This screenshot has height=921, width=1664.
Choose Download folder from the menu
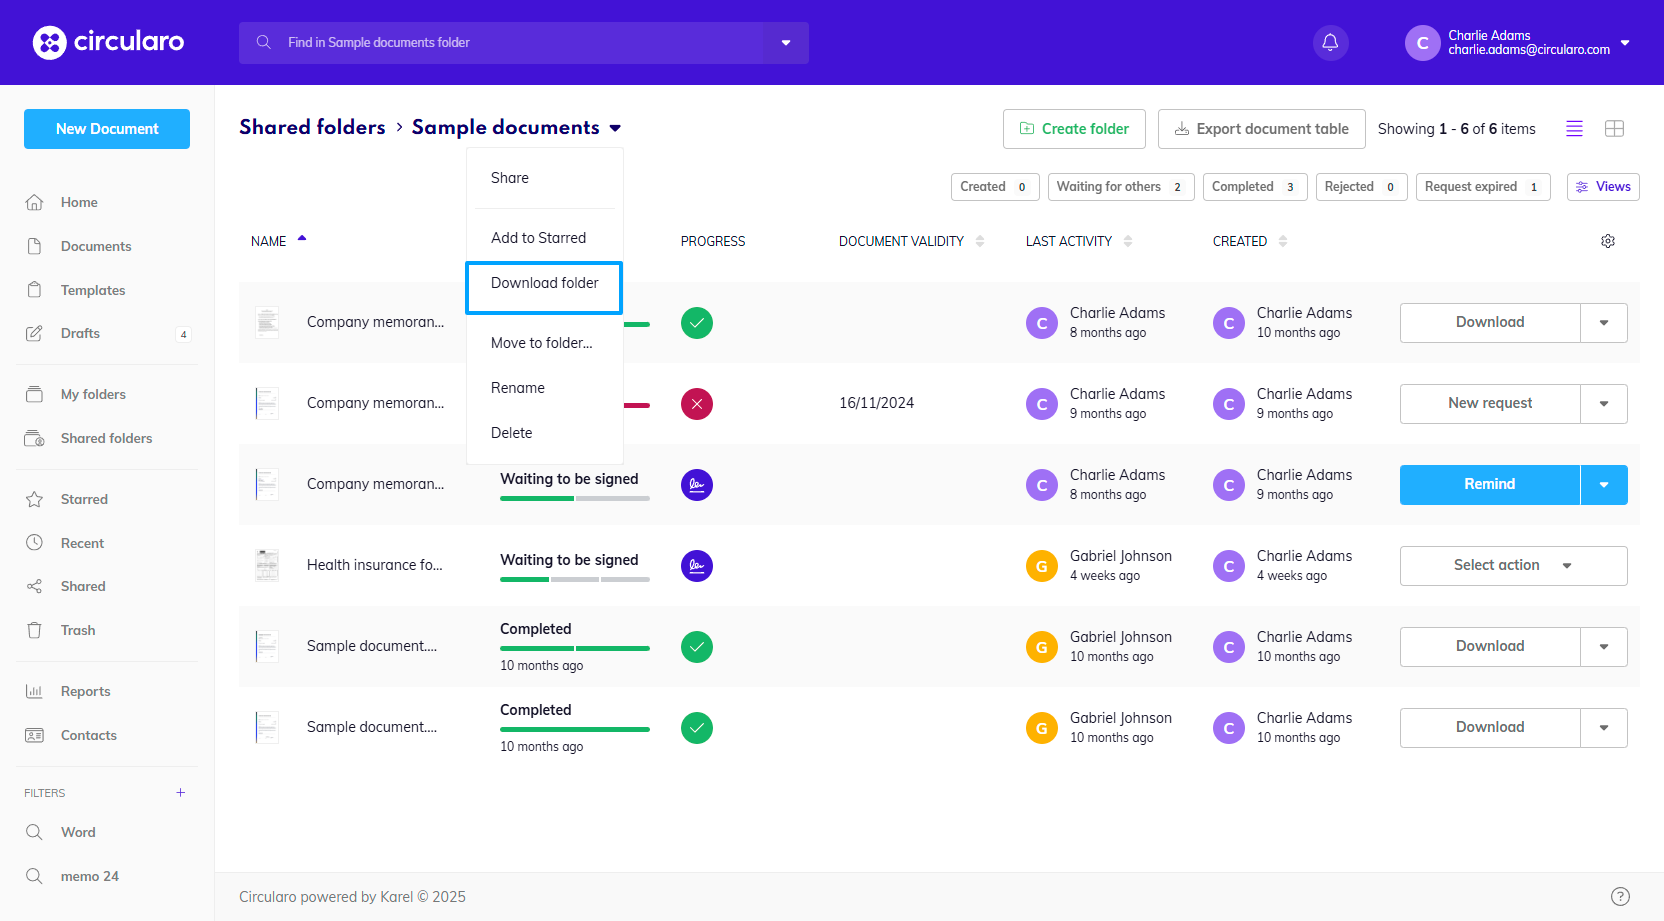(544, 283)
